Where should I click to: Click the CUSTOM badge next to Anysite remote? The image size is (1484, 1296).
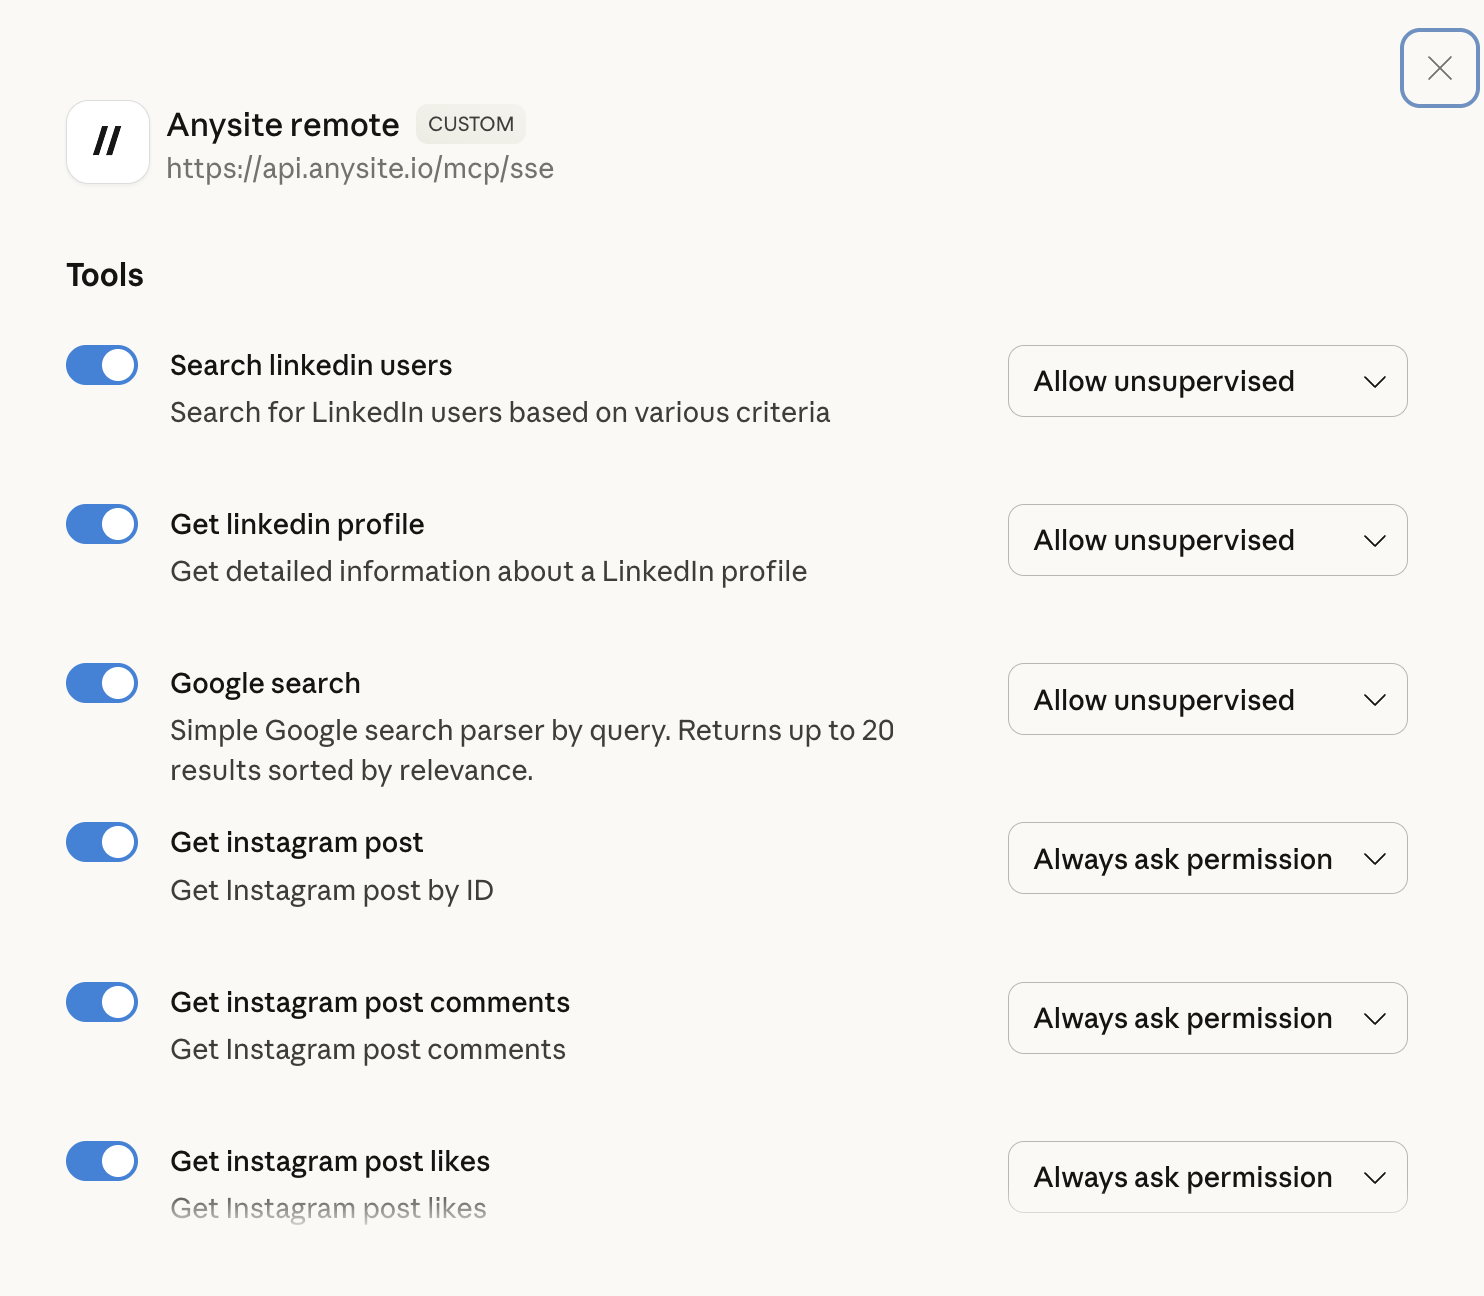click(x=470, y=123)
